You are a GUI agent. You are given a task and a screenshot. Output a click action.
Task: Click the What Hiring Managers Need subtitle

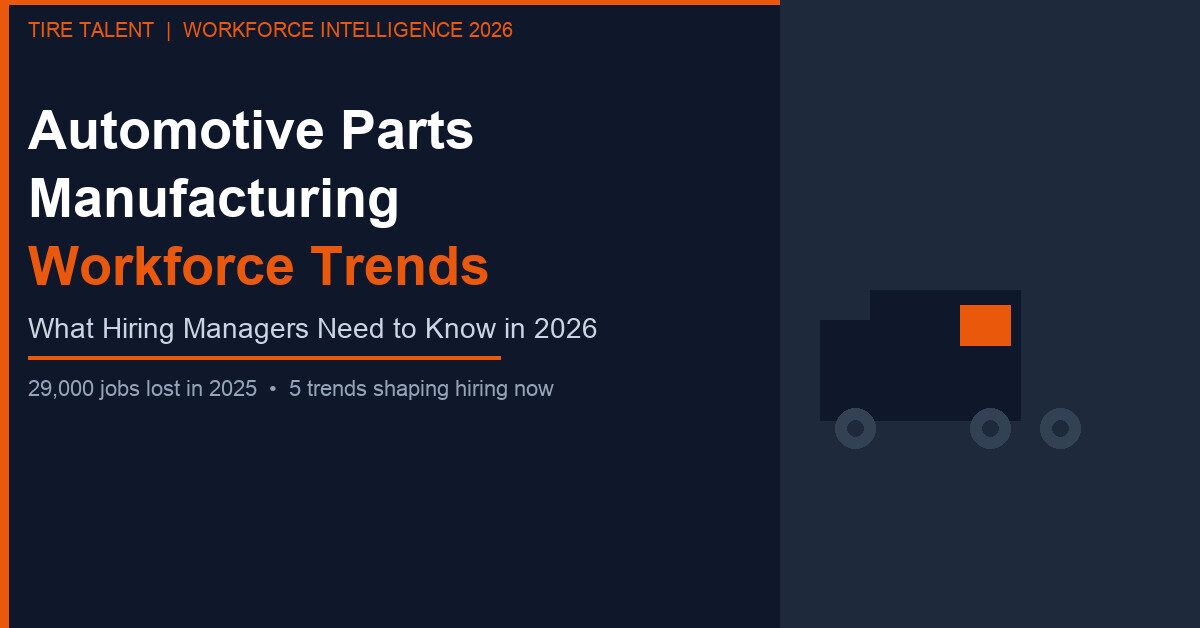click(312, 329)
